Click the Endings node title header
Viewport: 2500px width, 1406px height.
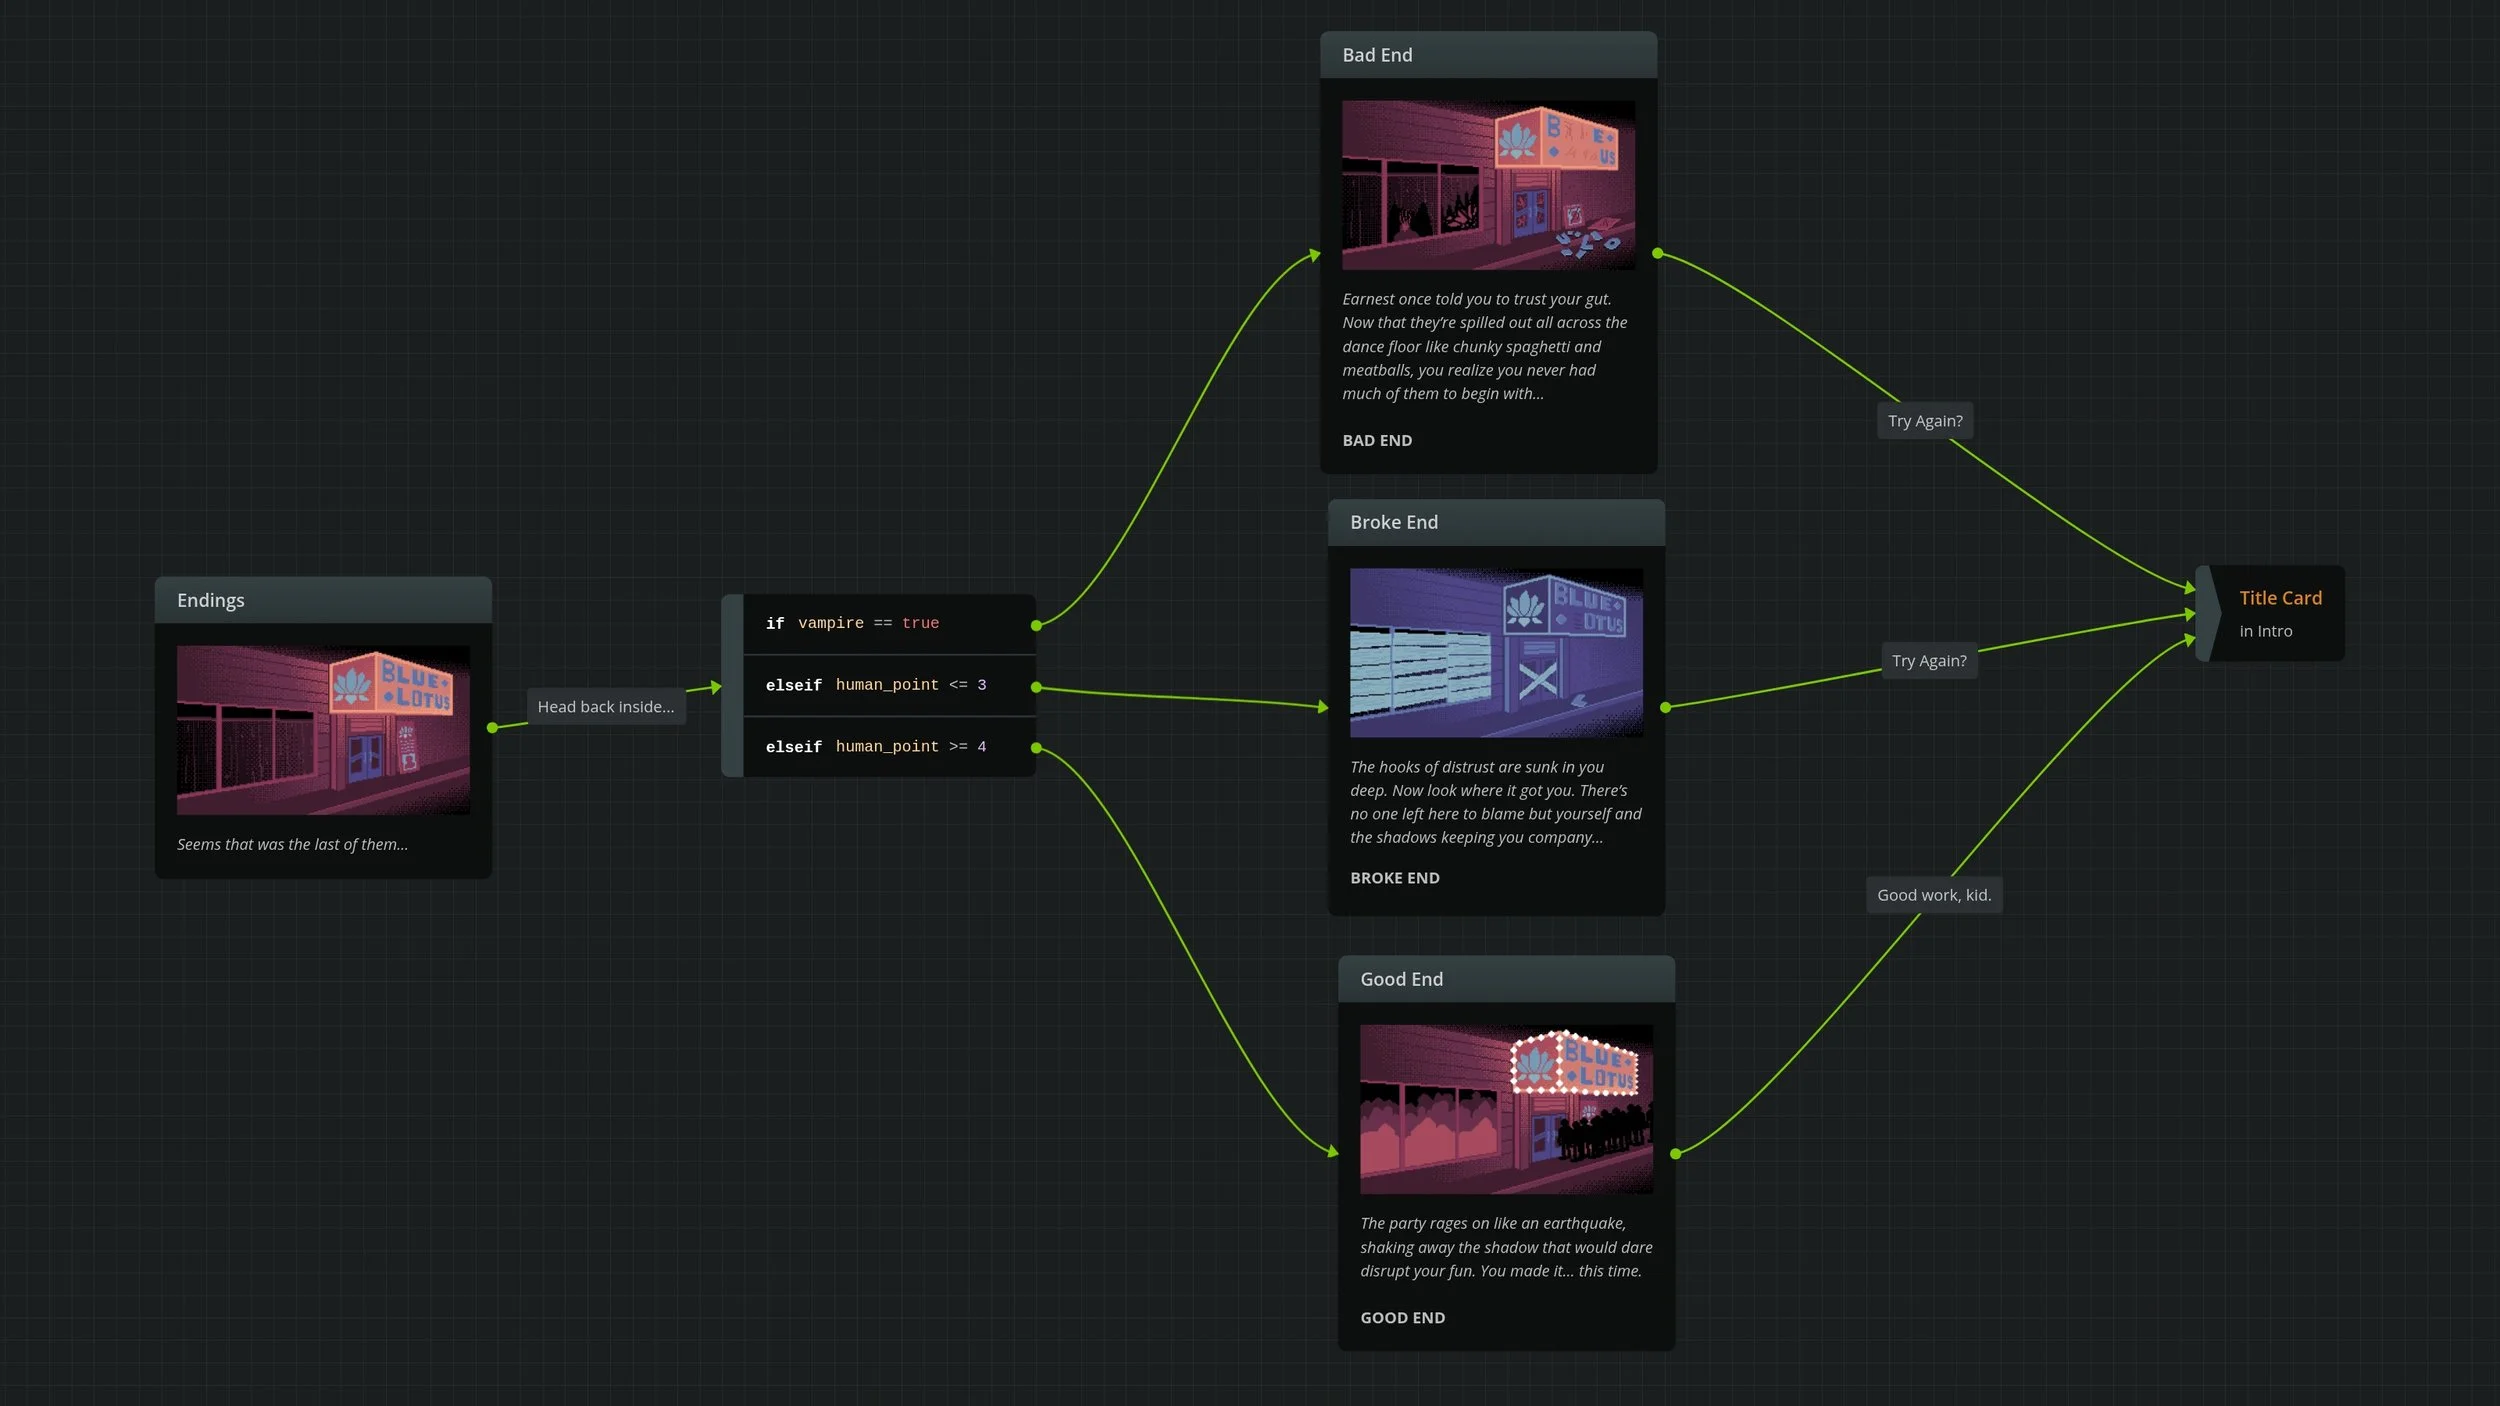322,600
